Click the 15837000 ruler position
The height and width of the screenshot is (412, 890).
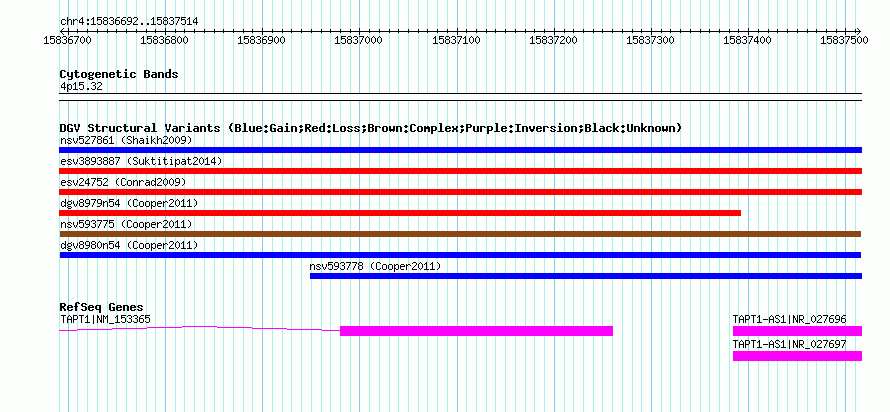point(359,40)
